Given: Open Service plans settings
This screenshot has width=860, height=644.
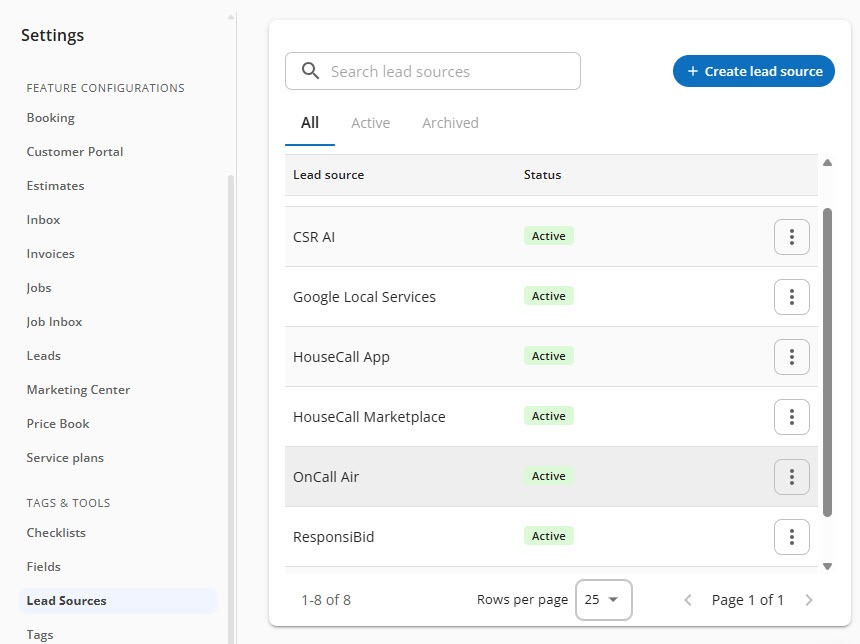Looking at the screenshot, I should click(x=65, y=458).
